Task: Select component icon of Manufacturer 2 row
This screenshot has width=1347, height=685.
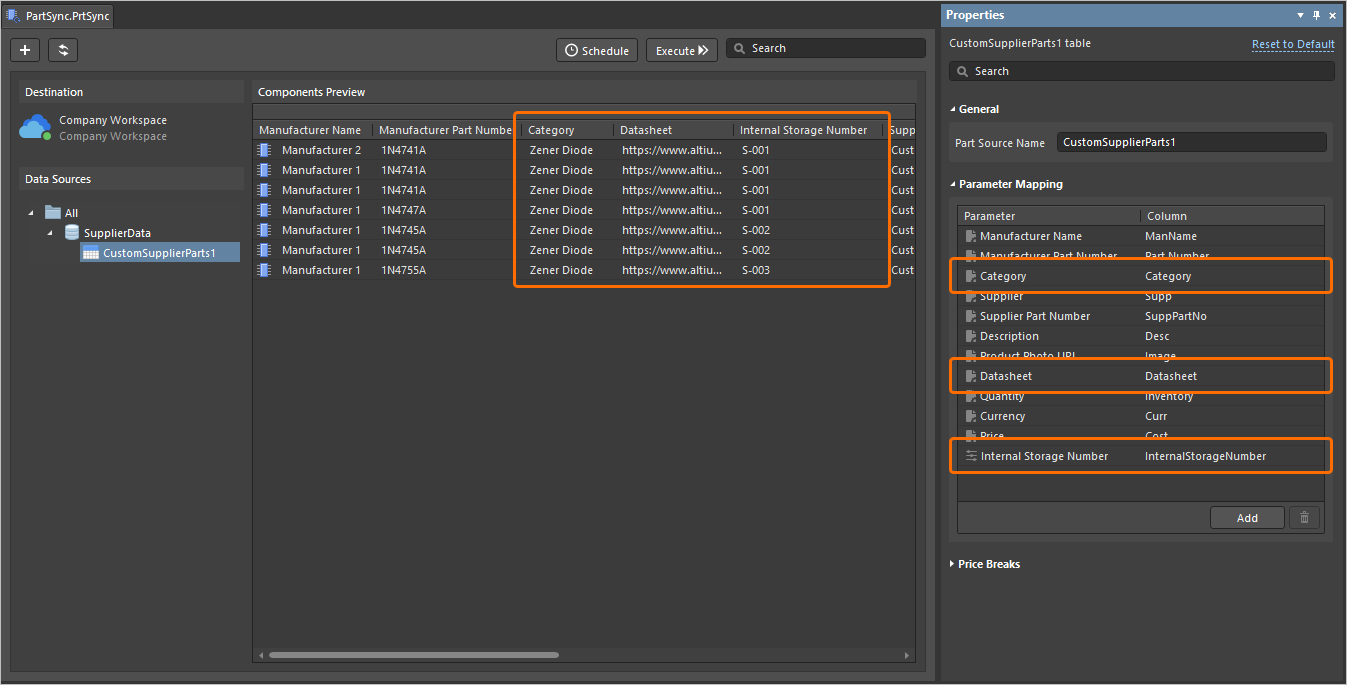Action: [x=265, y=150]
